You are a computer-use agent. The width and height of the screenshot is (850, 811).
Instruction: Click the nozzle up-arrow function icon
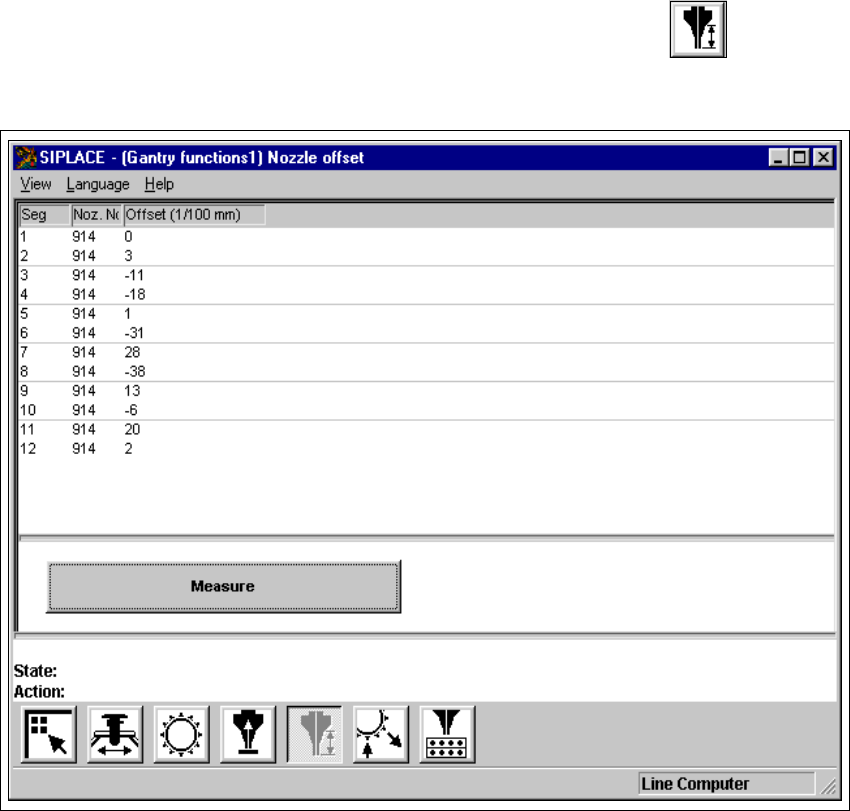248,735
